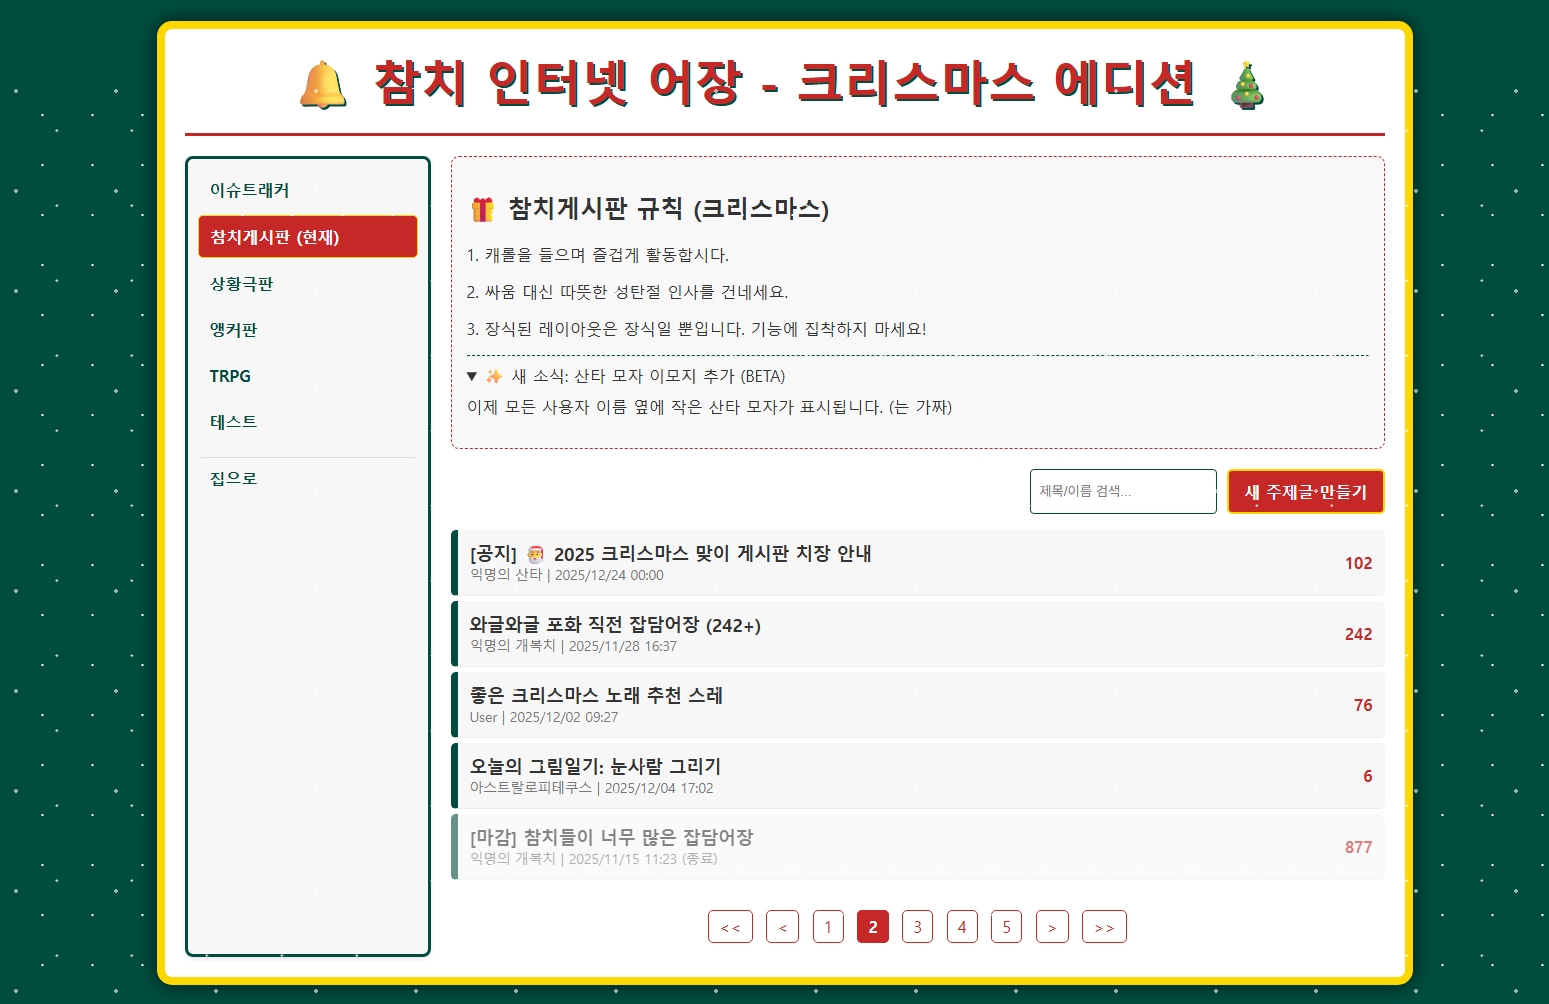Viewport: 1549px width, 1004px height.
Task: Select 상황극판 board in the sidebar
Action: pyautogui.click(x=242, y=284)
